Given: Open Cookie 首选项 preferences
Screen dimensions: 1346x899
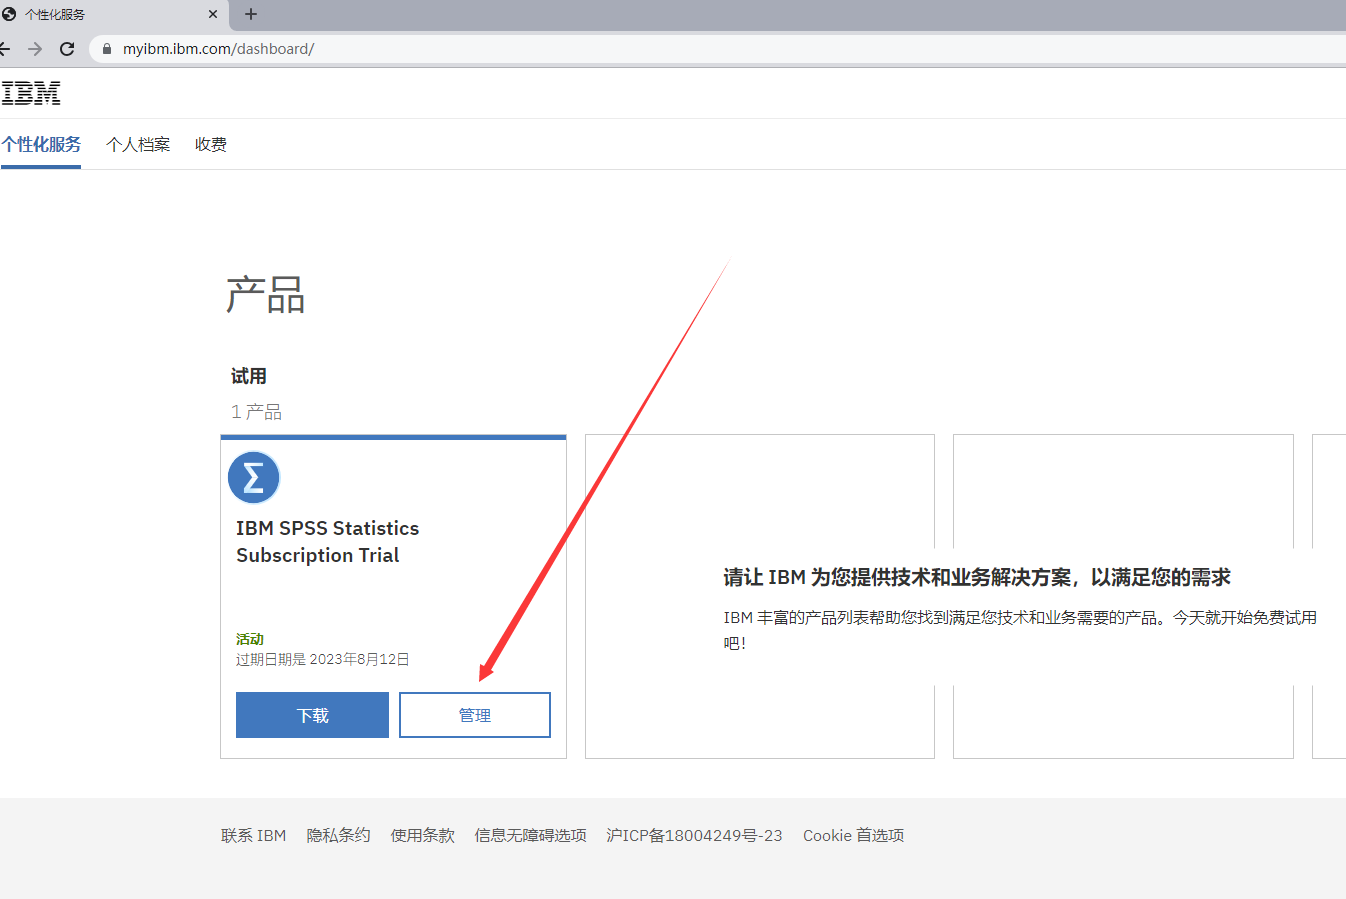Looking at the screenshot, I should tap(853, 835).
